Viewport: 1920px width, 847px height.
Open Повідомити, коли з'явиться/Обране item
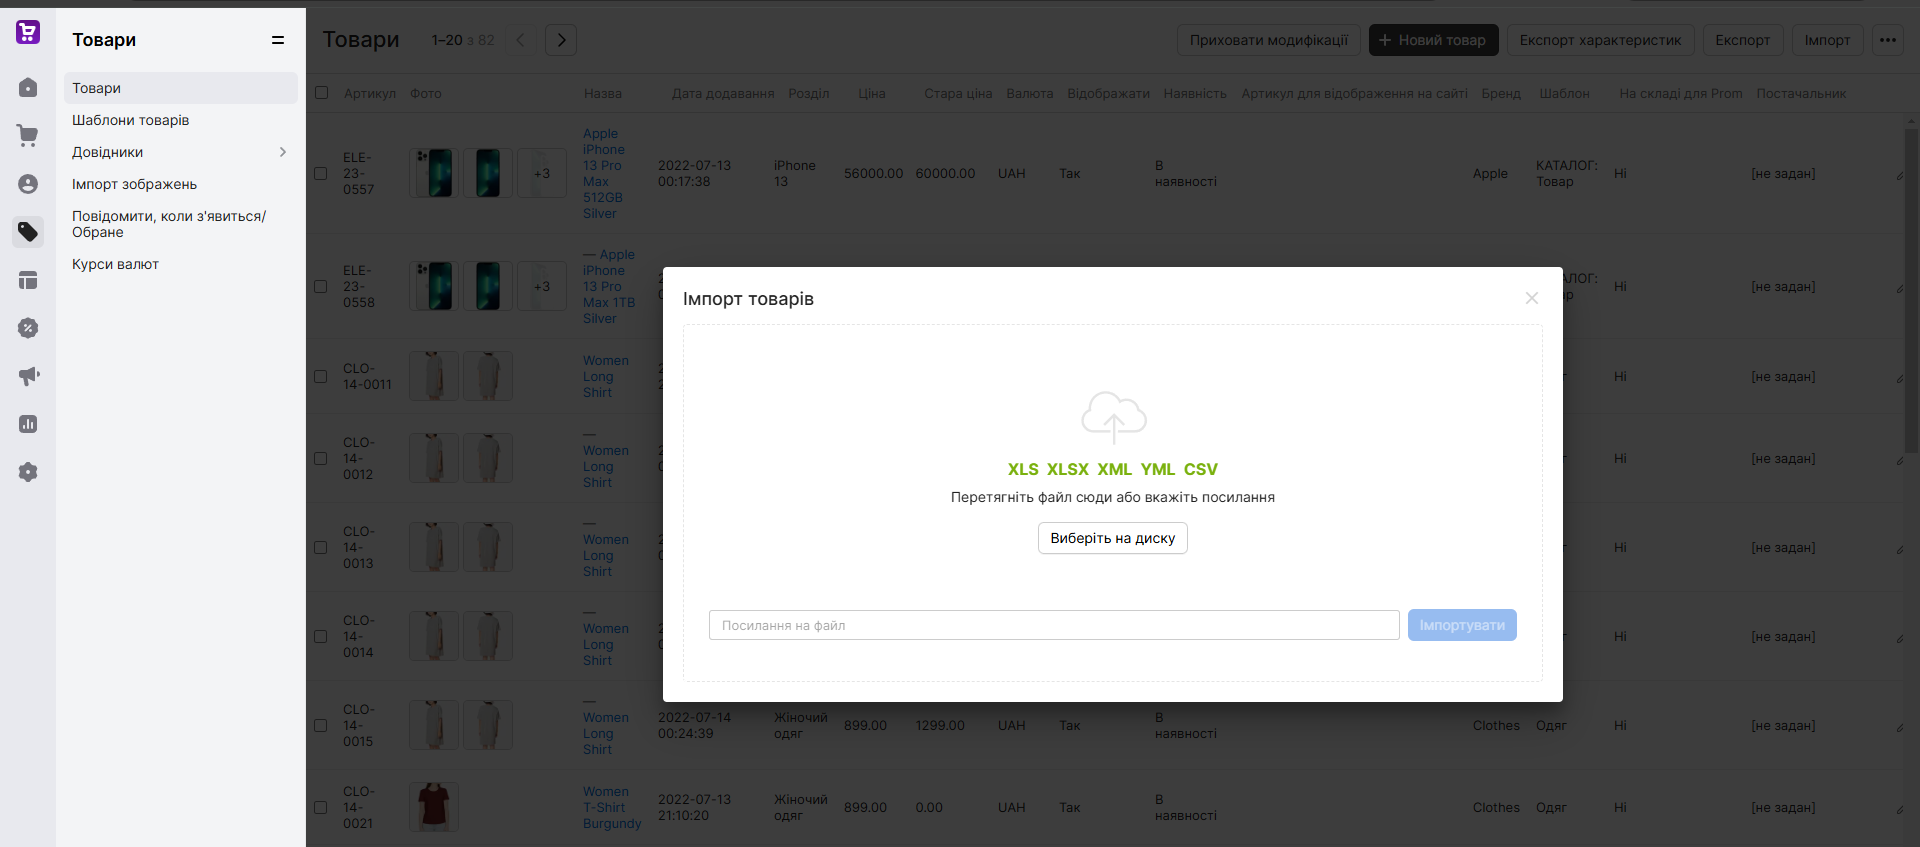pyautogui.click(x=181, y=224)
